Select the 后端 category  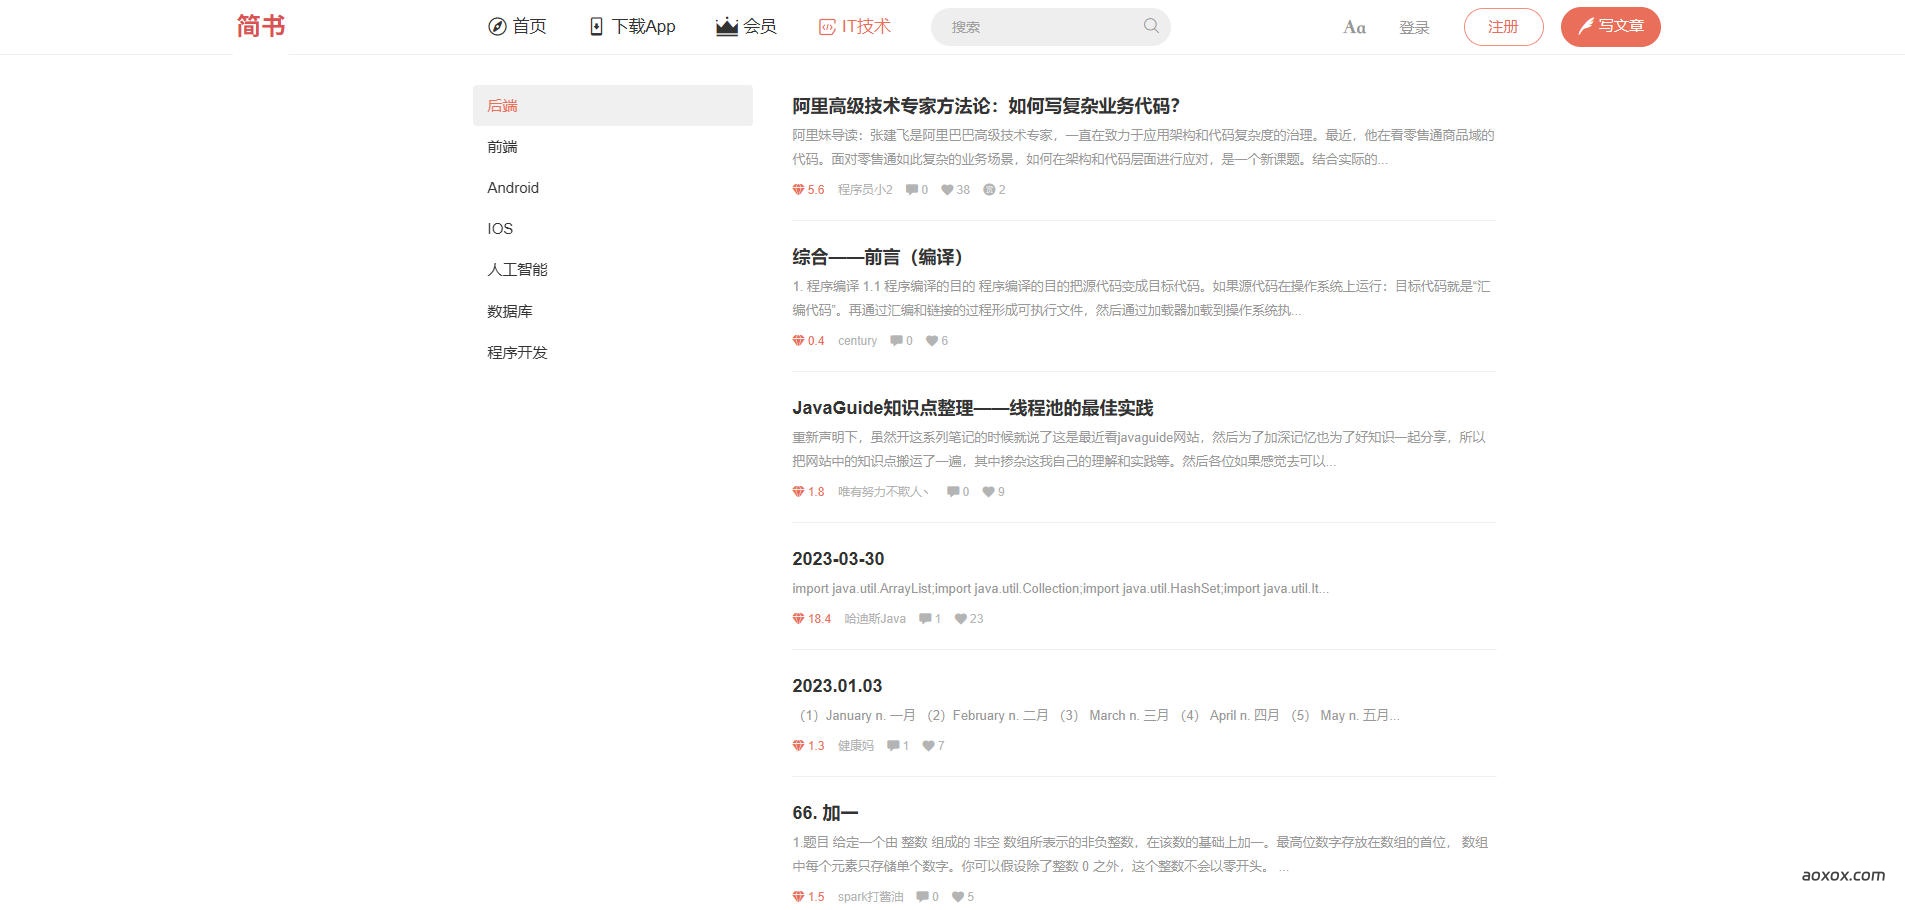[x=500, y=105]
